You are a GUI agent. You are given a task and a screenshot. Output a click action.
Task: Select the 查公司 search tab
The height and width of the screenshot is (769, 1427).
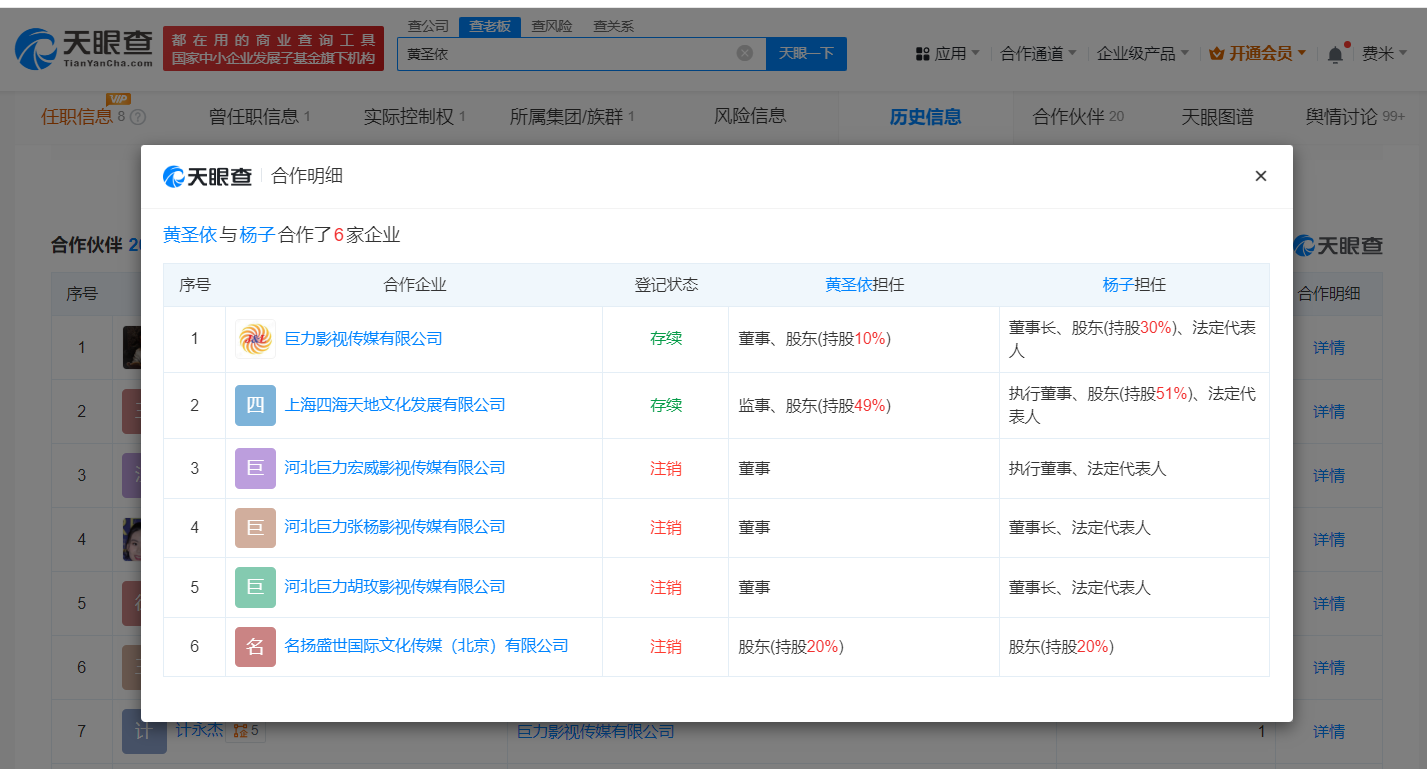click(x=428, y=26)
